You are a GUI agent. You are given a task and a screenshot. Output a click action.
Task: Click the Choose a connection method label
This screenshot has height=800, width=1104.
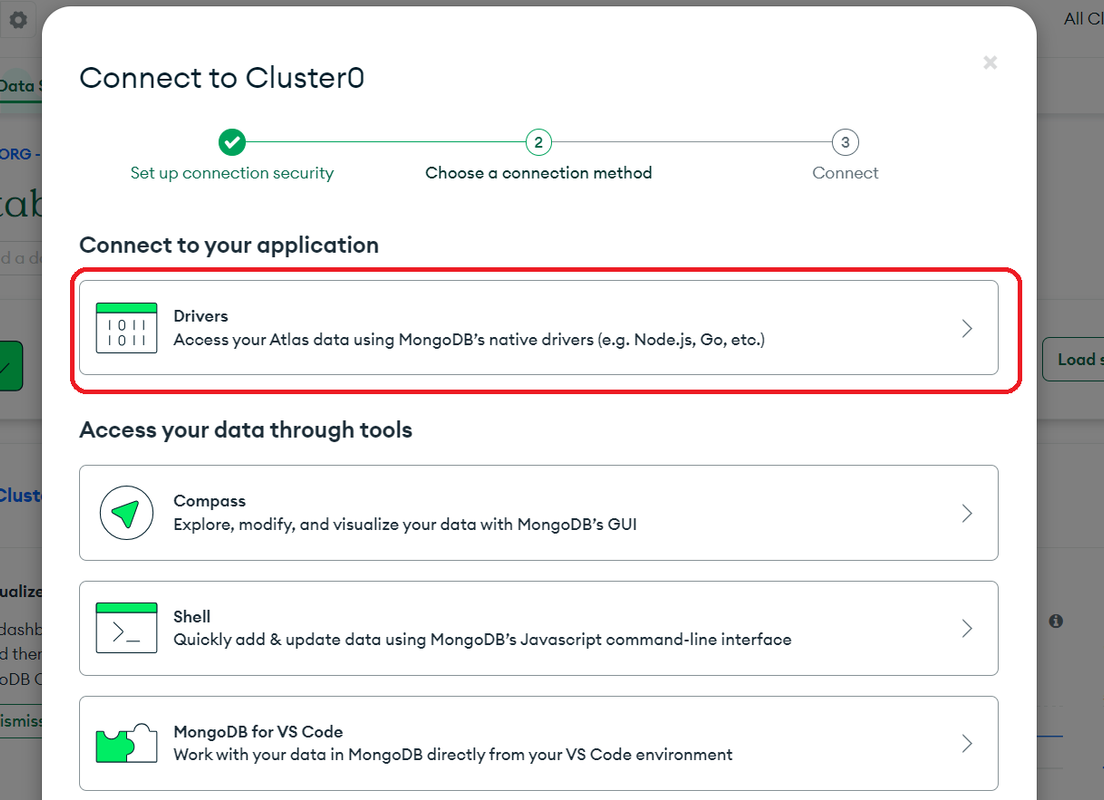pyautogui.click(x=539, y=173)
